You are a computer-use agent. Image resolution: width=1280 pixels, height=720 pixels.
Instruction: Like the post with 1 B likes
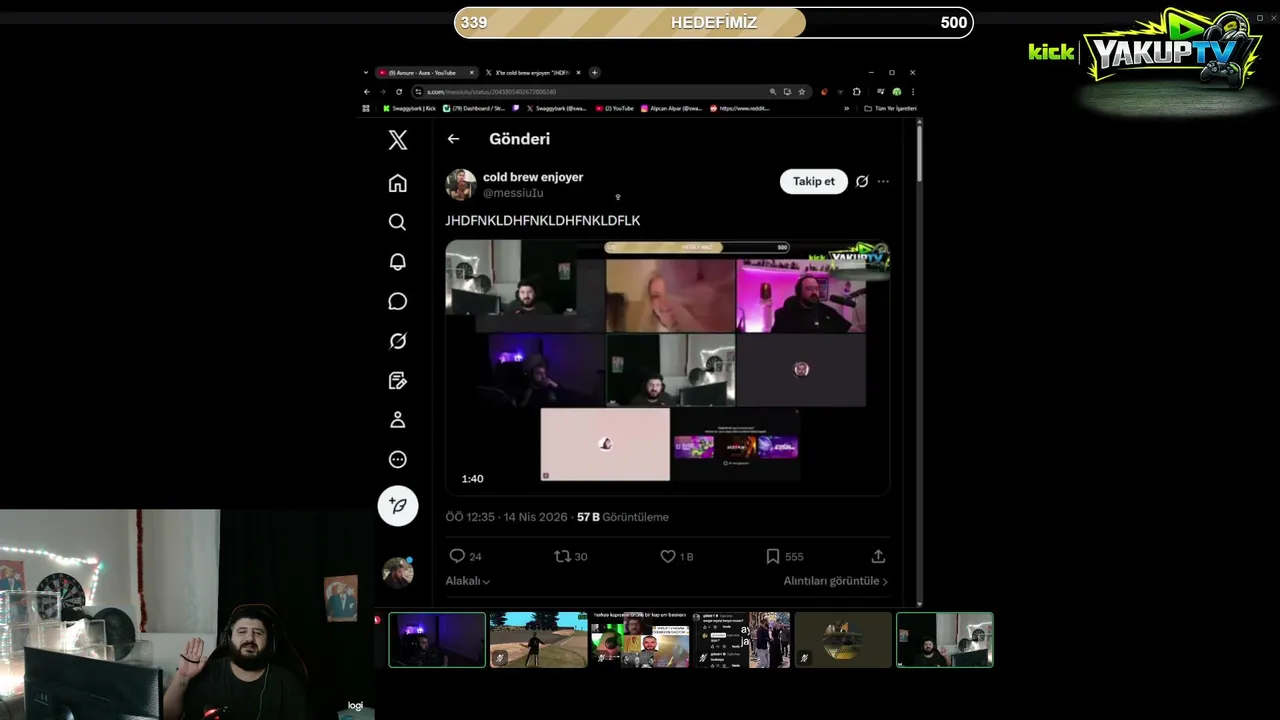click(668, 556)
